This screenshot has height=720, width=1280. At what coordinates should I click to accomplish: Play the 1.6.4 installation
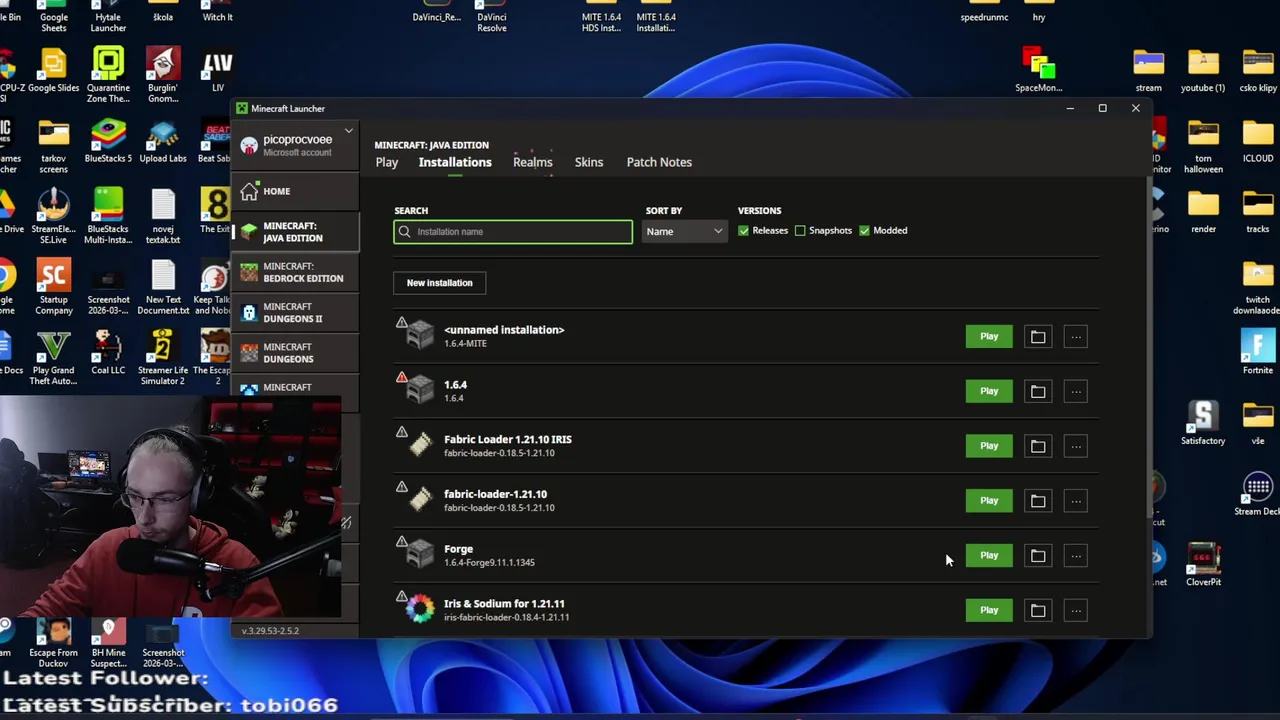pos(989,392)
